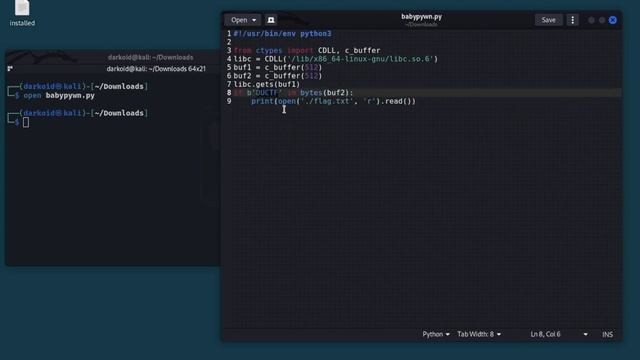Click the libc.so.6 path string on line 4
Screen dimensions: 640x360
[360, 59]
